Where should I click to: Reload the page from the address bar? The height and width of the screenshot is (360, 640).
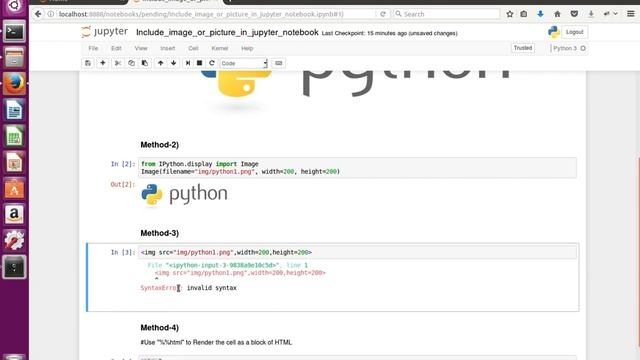383,14
